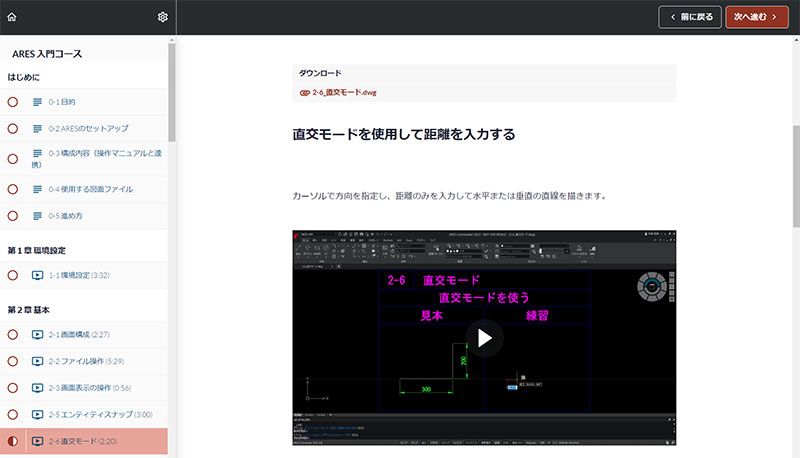
Task: Toggle half-filled circle for 2-6 直交モード
Action: [13, 441]
